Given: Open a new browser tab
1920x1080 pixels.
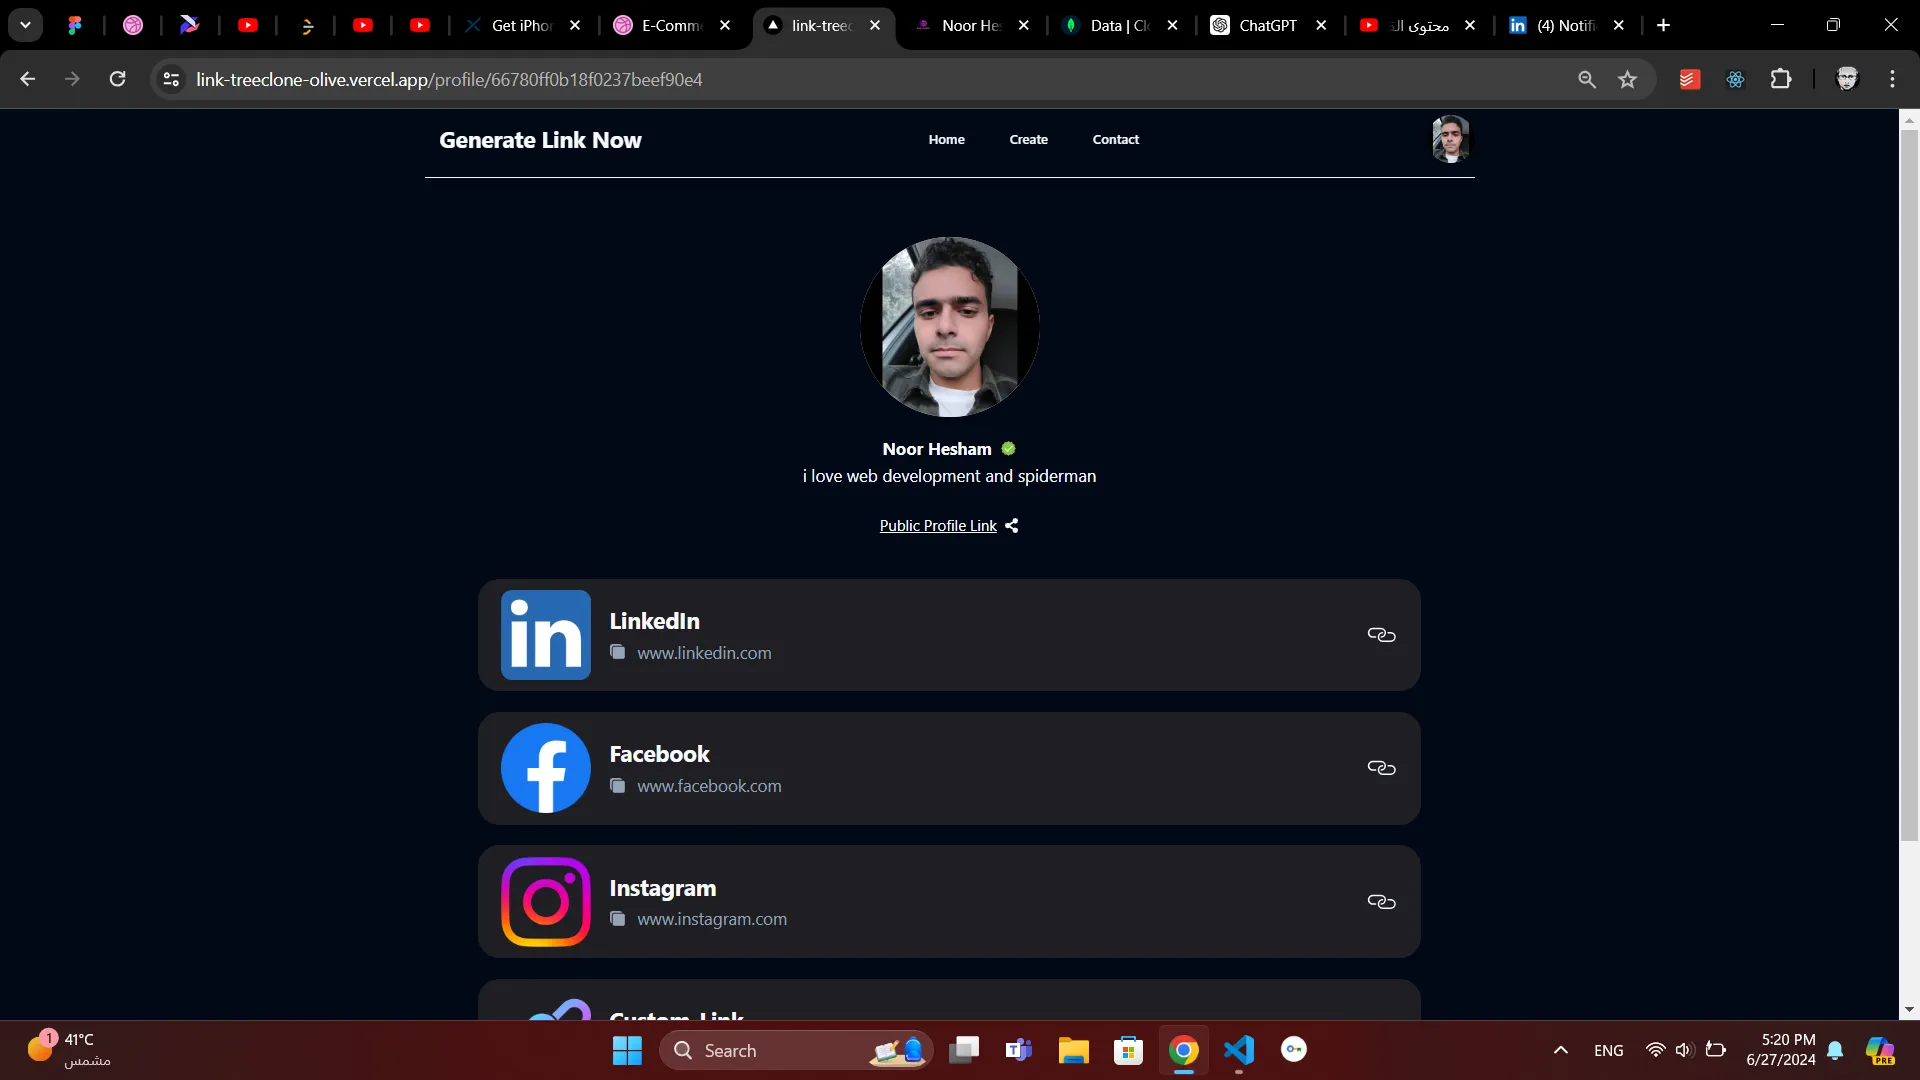Looking at the screenshot, I should point(1664,26).
